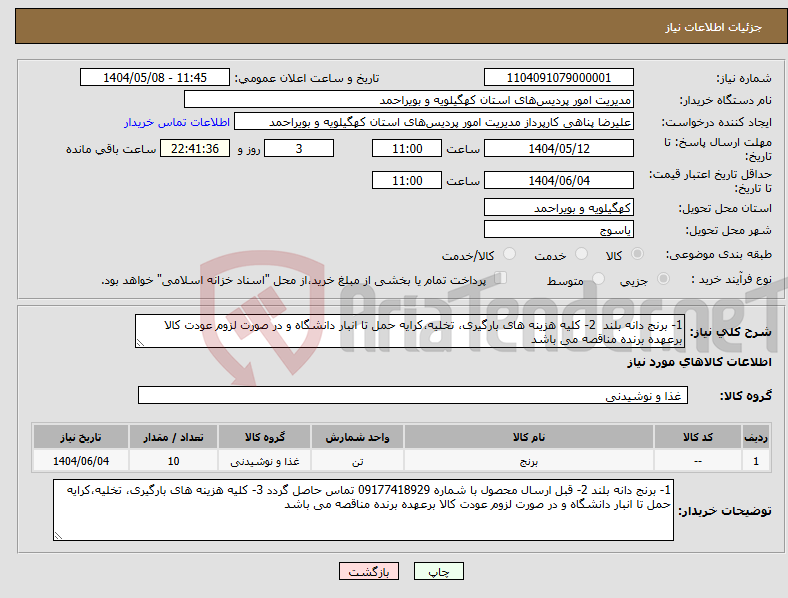Viewport: 788px width, 598px height.
Task: Click the جزئیات اطلاعات نیاز page header
Action: pyautogui.click(x=713, y=27)
